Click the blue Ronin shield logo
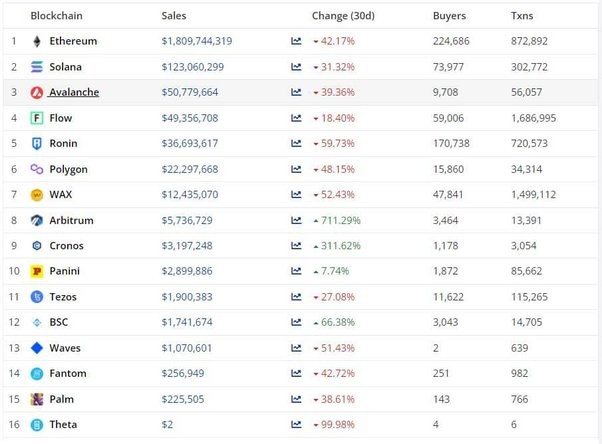 37,144
